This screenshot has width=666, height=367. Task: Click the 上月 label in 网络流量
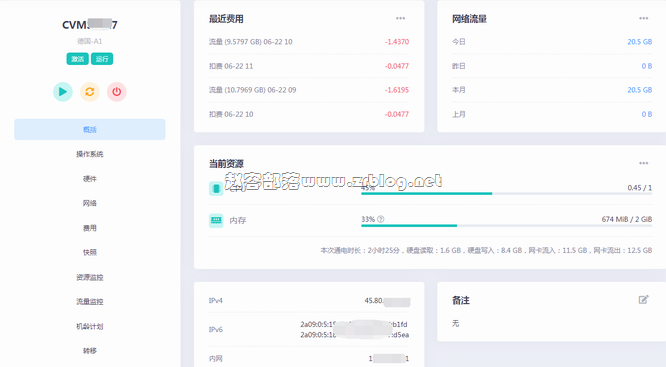coord(459,114)
